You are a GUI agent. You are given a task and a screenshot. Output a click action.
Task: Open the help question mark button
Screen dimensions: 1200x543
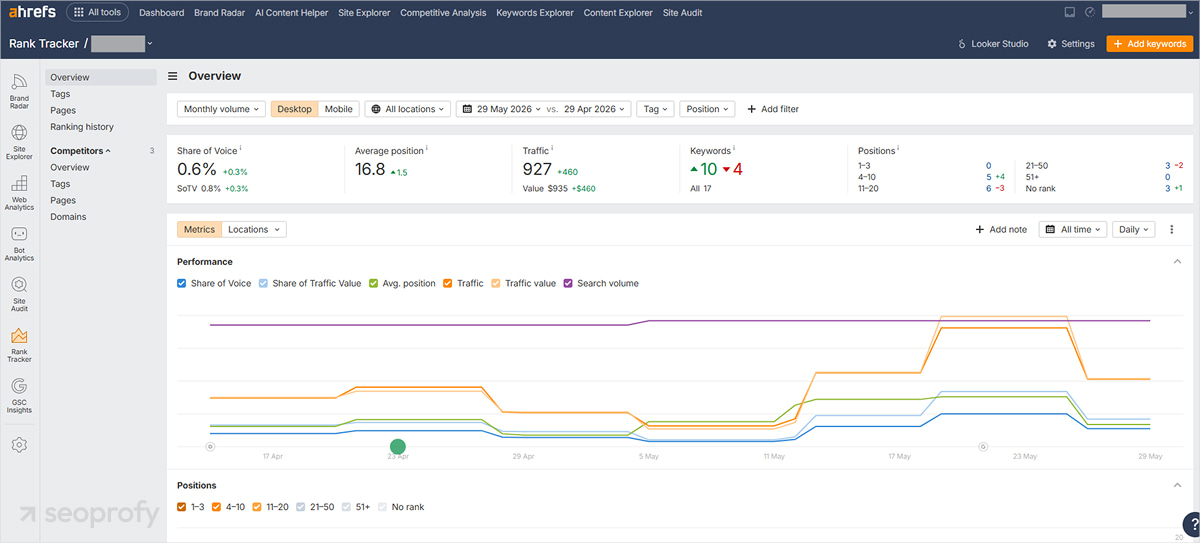tap(1190, 524)
